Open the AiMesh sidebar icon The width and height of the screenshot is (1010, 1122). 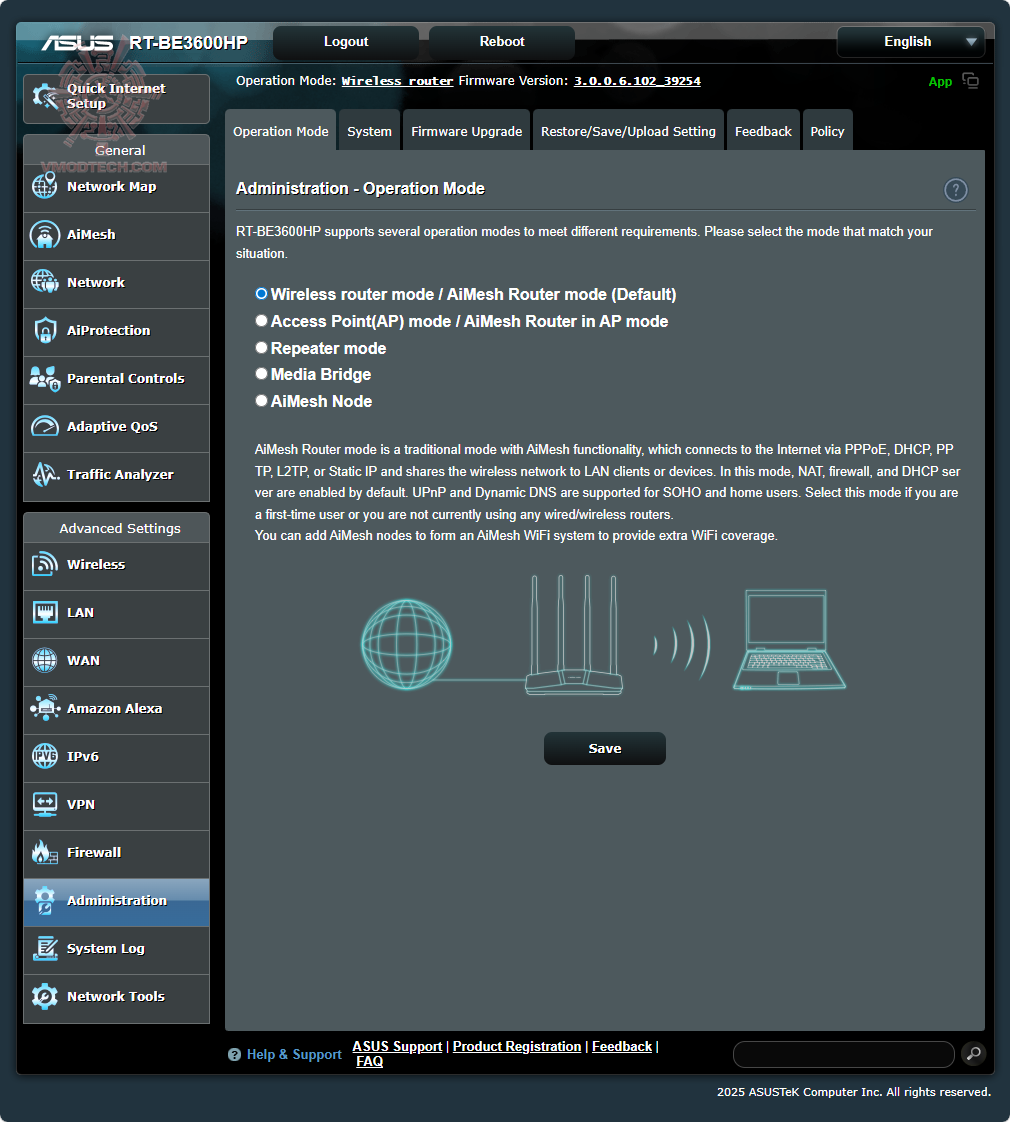tap(44, 234)
